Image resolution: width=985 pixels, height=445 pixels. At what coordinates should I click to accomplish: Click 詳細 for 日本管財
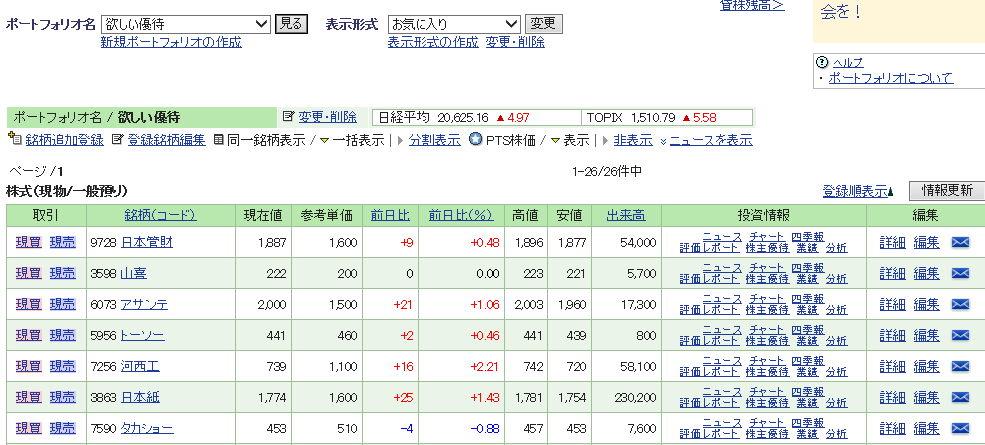(893, 243)
